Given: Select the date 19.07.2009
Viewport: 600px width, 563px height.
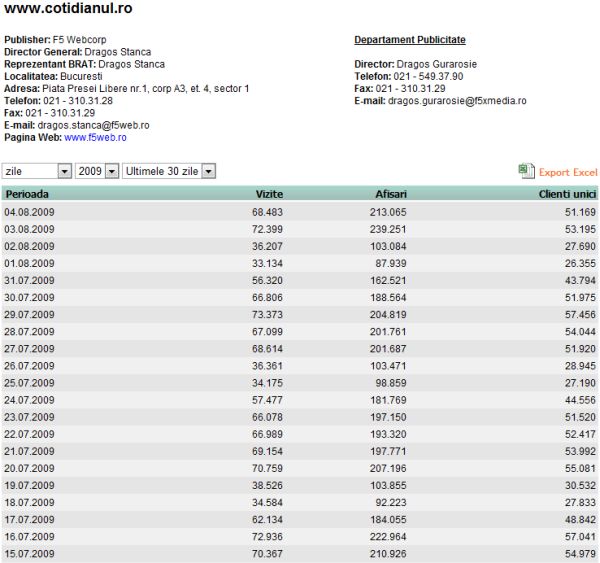Looking at the screenshot, I should [x=29, y=485].
